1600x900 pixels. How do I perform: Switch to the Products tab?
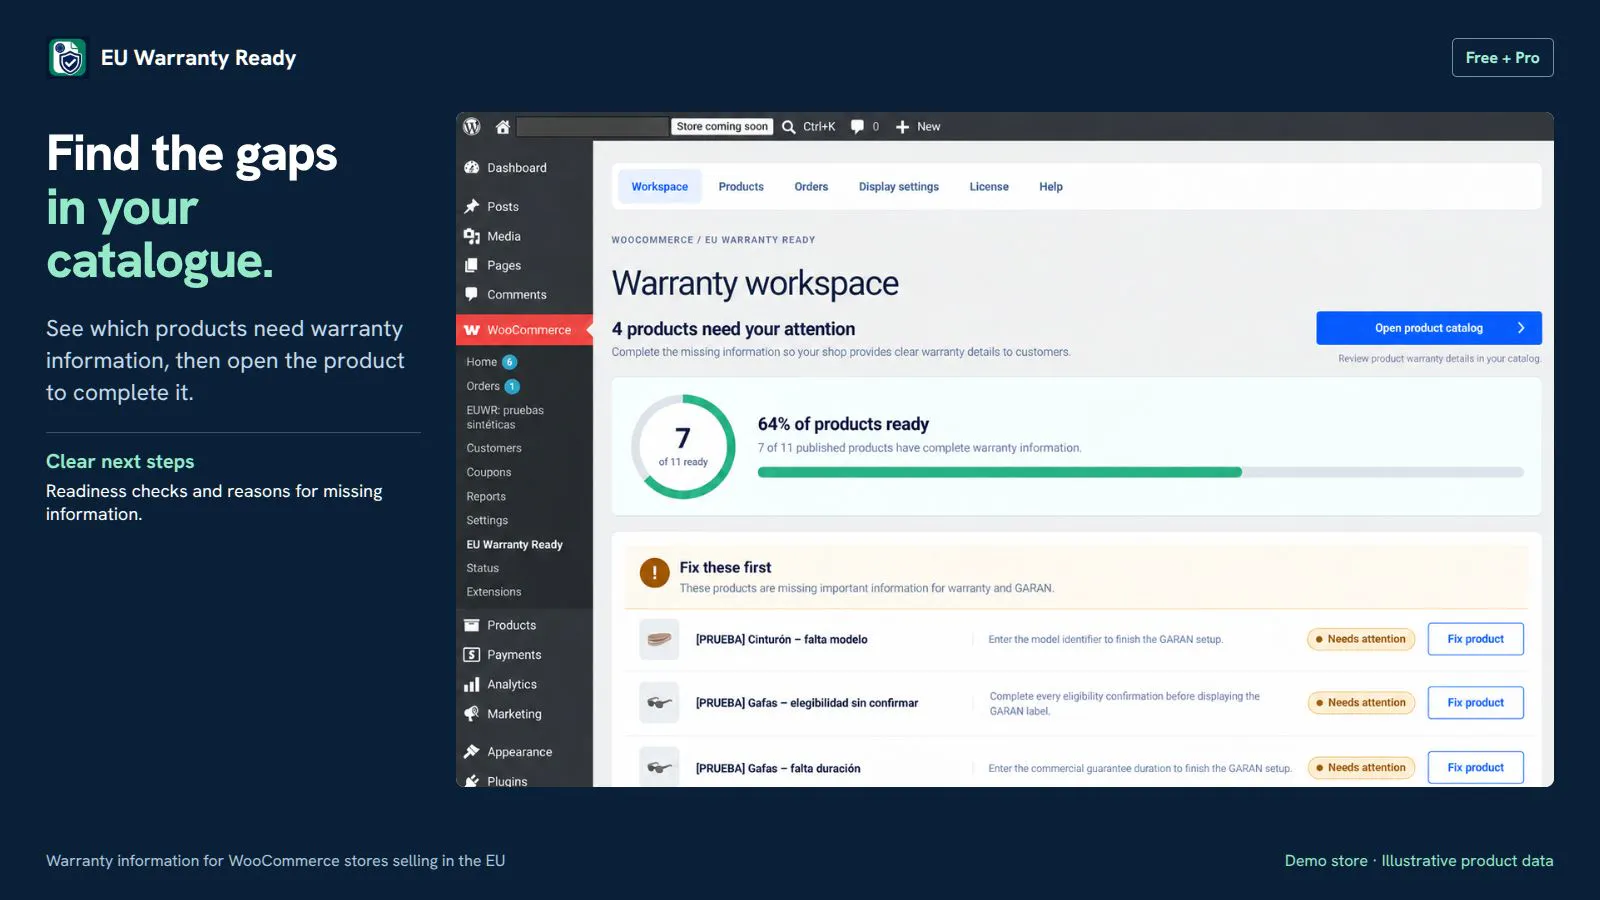[741, 187]
